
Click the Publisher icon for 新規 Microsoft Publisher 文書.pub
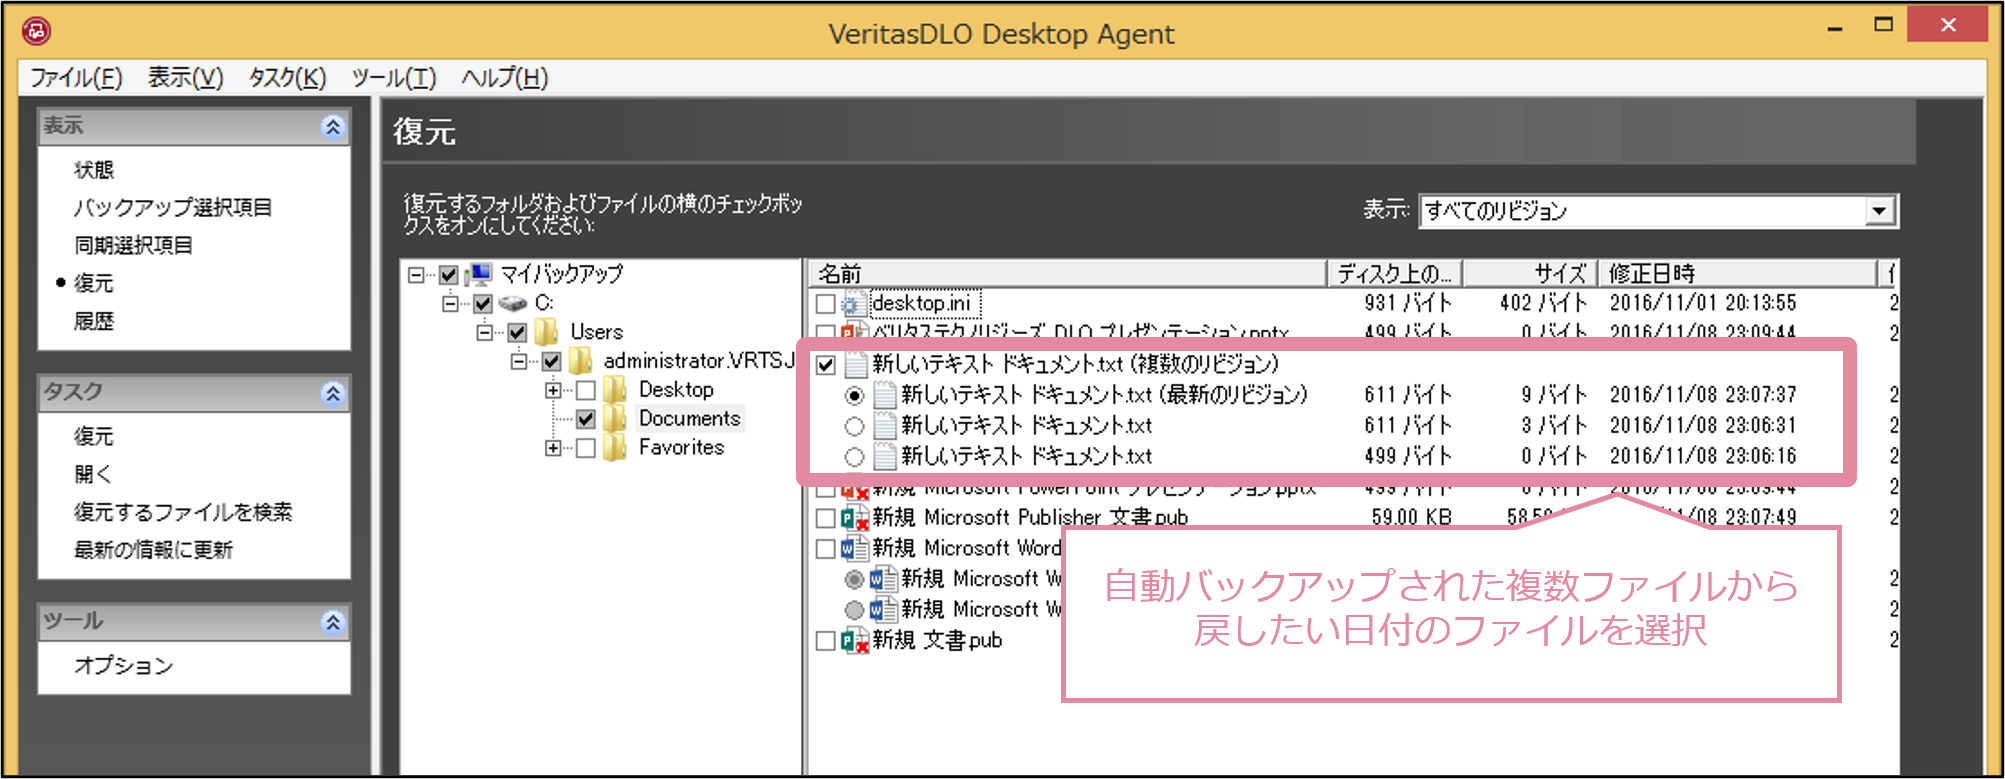pyautogui.click(x=854, y=518)
